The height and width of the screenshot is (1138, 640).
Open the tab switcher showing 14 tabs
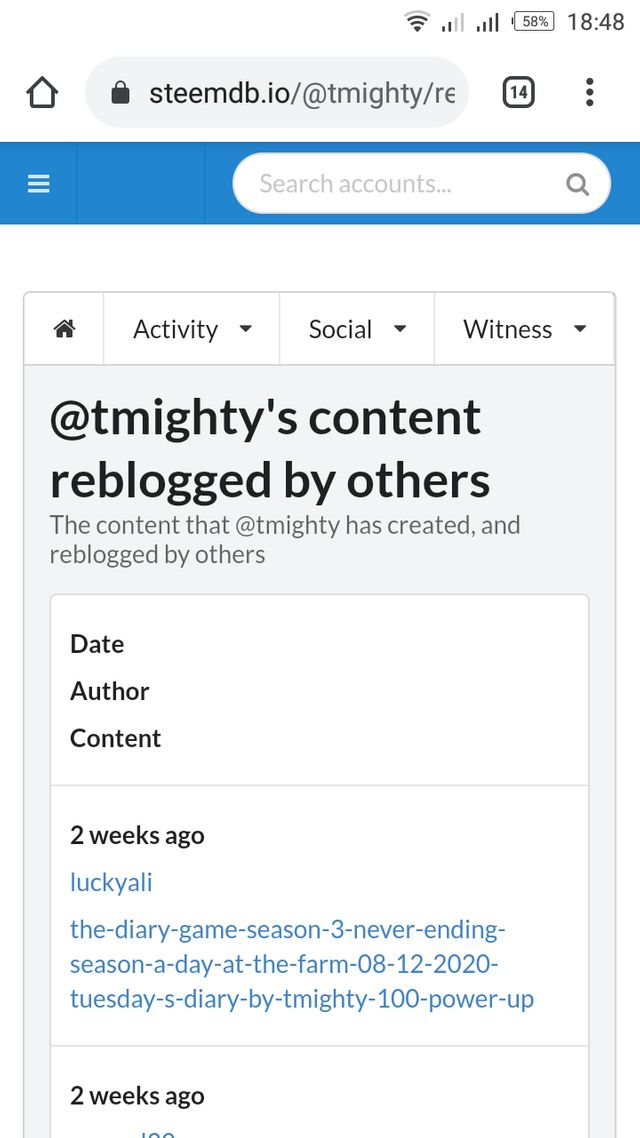click(x=518, y=93)
